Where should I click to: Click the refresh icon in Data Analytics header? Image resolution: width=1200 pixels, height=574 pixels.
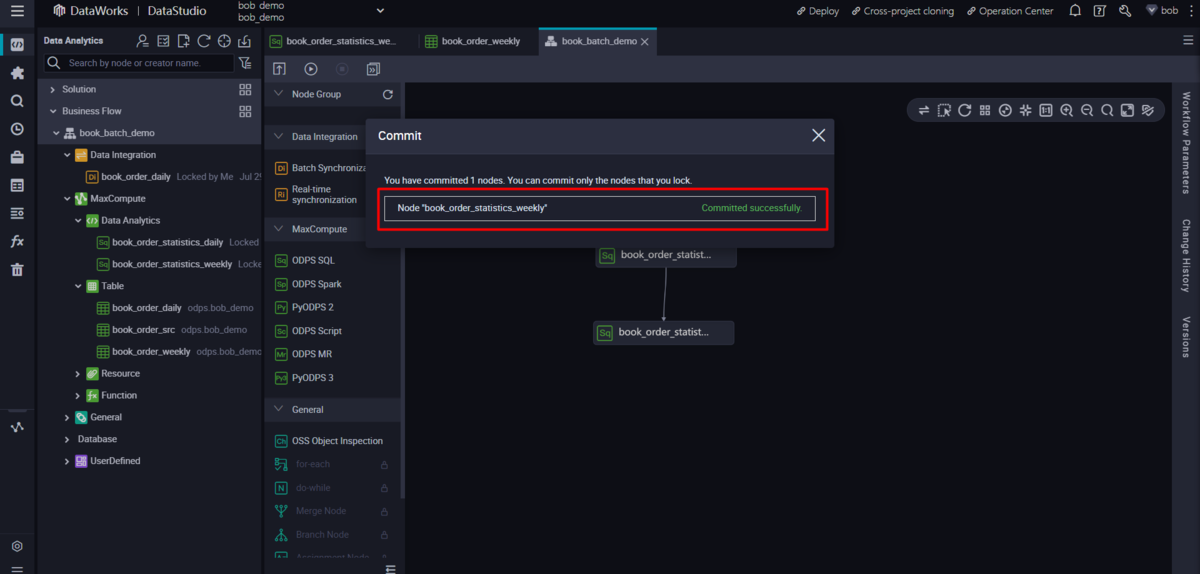[204, 41]
